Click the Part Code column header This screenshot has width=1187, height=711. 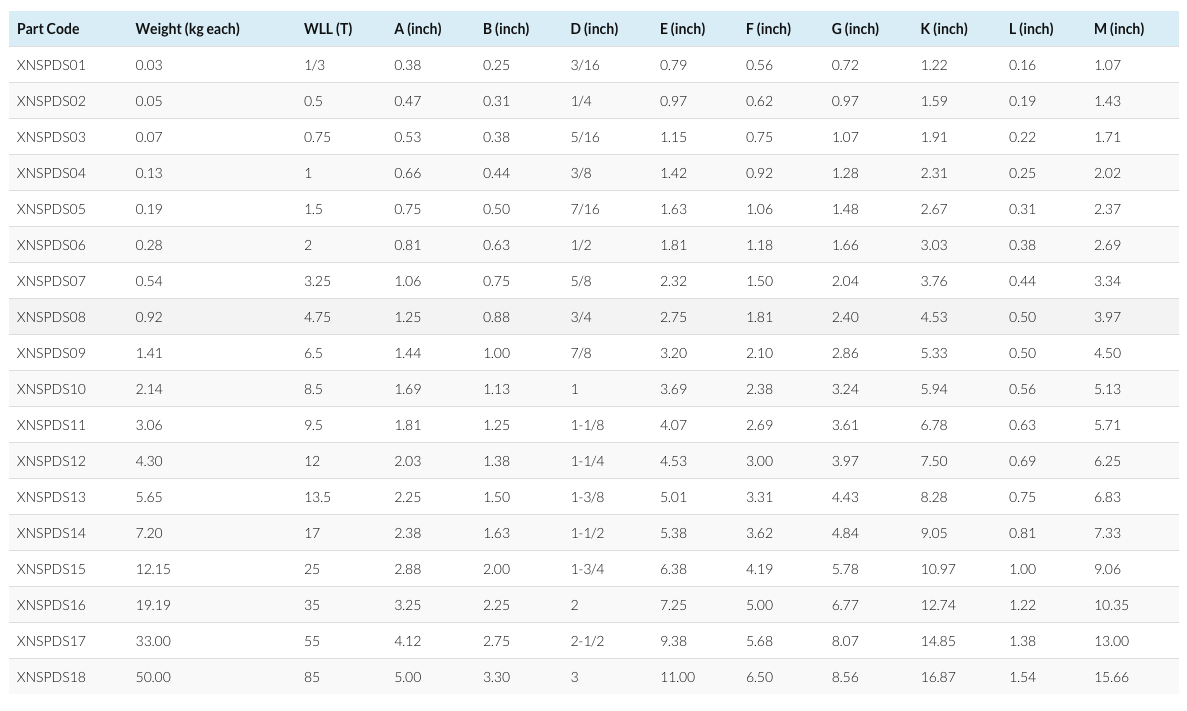tap(48, 29)
